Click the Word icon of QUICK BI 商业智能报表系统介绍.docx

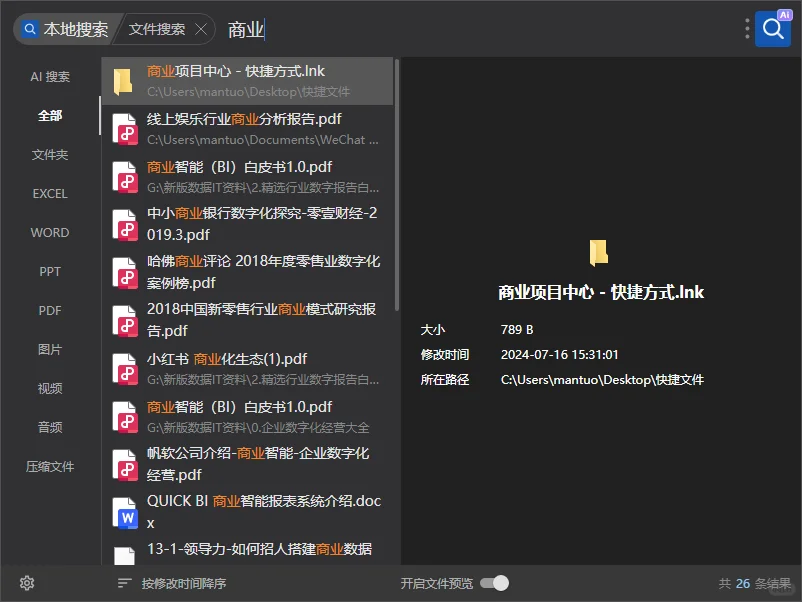126,513
